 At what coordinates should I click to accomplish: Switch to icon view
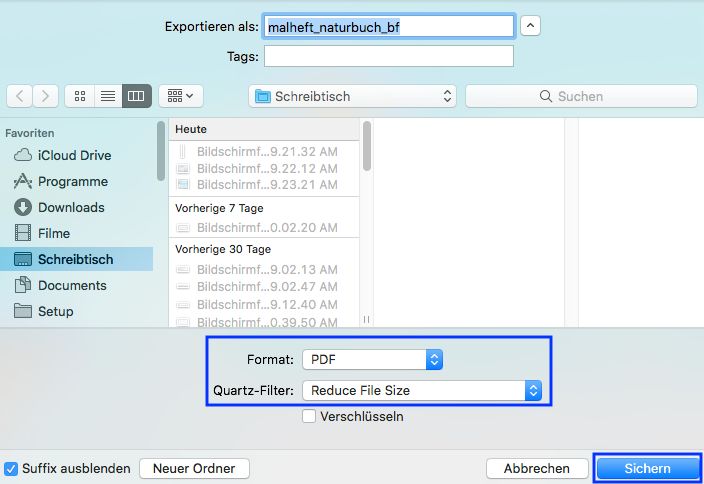click(x=80, y=96)
